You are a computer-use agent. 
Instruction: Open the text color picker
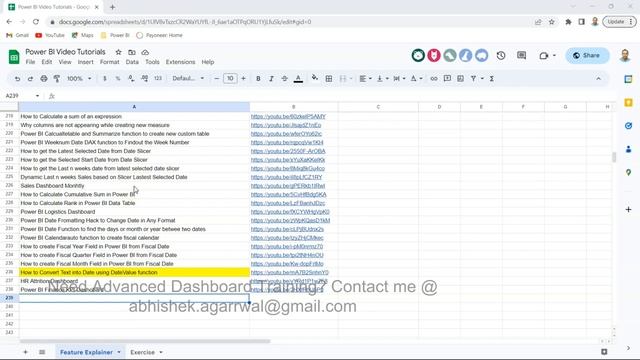(298, 78)
